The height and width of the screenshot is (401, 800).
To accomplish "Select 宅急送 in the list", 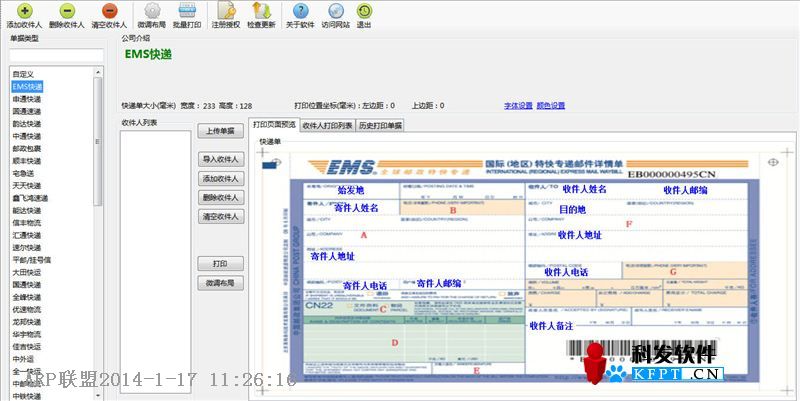I will tap(23, 173).
